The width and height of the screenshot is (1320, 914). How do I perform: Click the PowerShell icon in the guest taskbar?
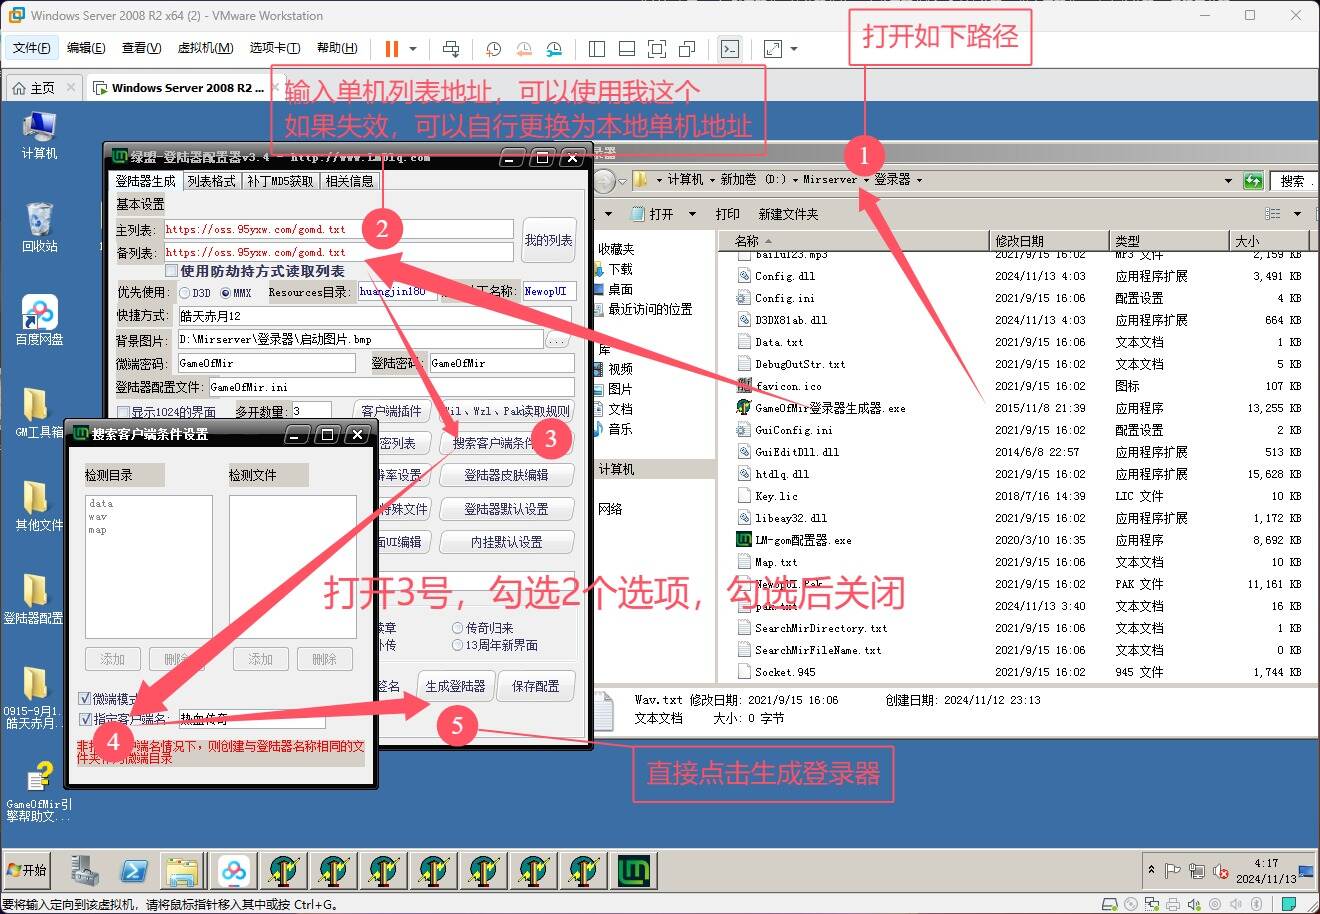[134, 871]
